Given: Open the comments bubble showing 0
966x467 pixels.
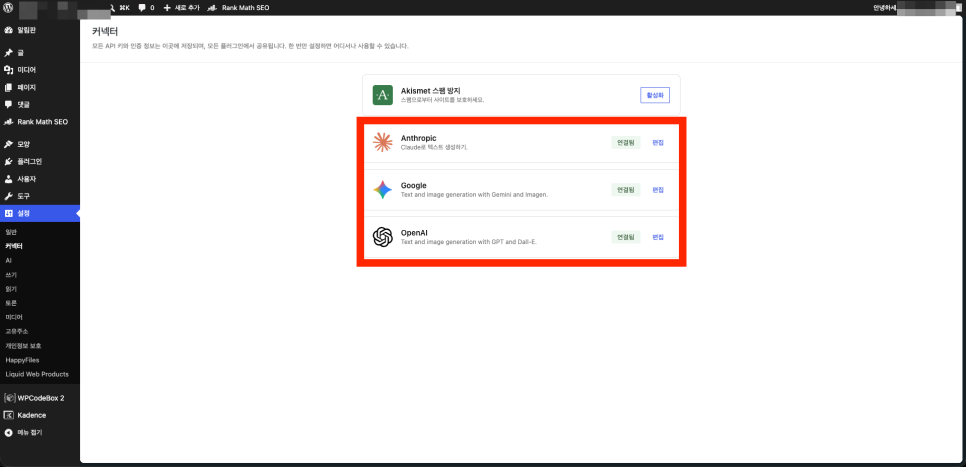Looking at the screenshot, I should 146,7.
